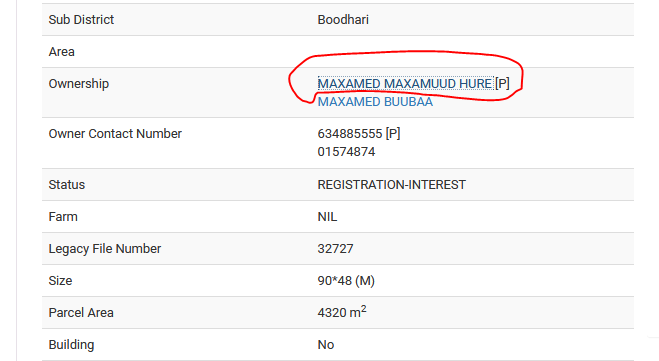Screen dimensions: 659x361
Task: Click the Farm value NIL
Action: click(327, 217)
